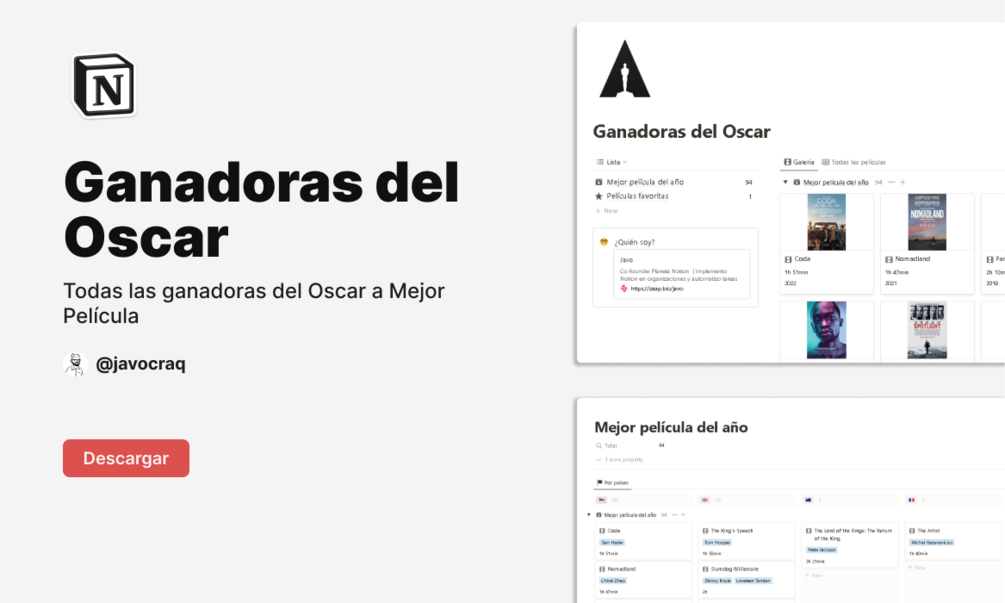Click the Moonlight poster with the blue face
The height and width of the screenshot is (603, 1005).
pyautogui.click(x=826, y=330)
